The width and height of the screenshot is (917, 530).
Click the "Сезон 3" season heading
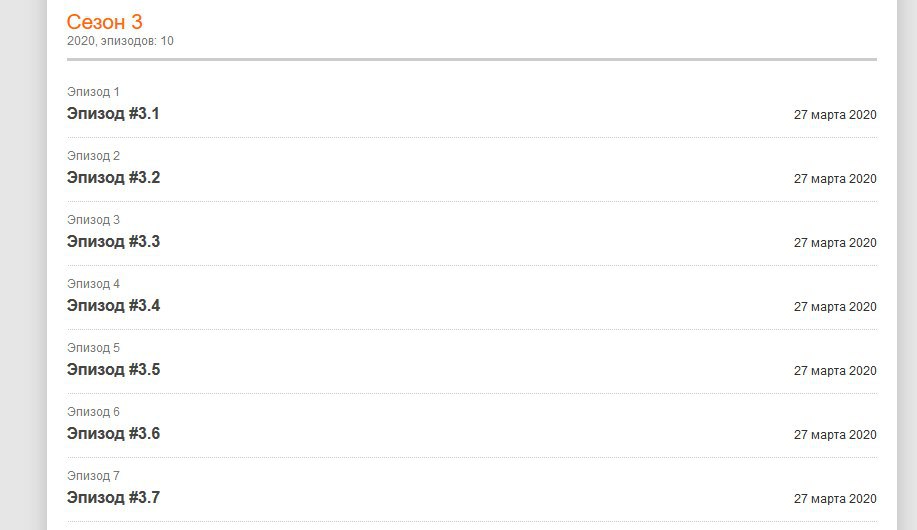click(104, 22)
